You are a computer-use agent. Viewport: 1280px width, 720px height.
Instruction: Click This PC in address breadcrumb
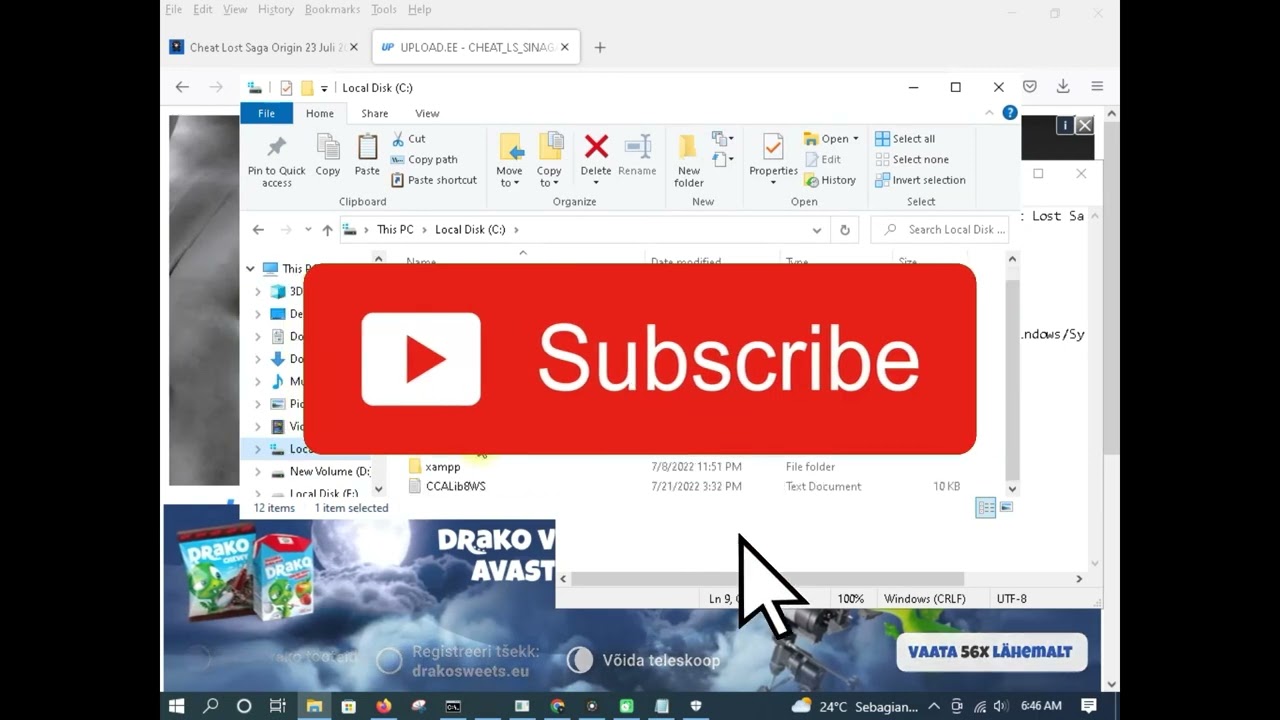tap(395, 229)
